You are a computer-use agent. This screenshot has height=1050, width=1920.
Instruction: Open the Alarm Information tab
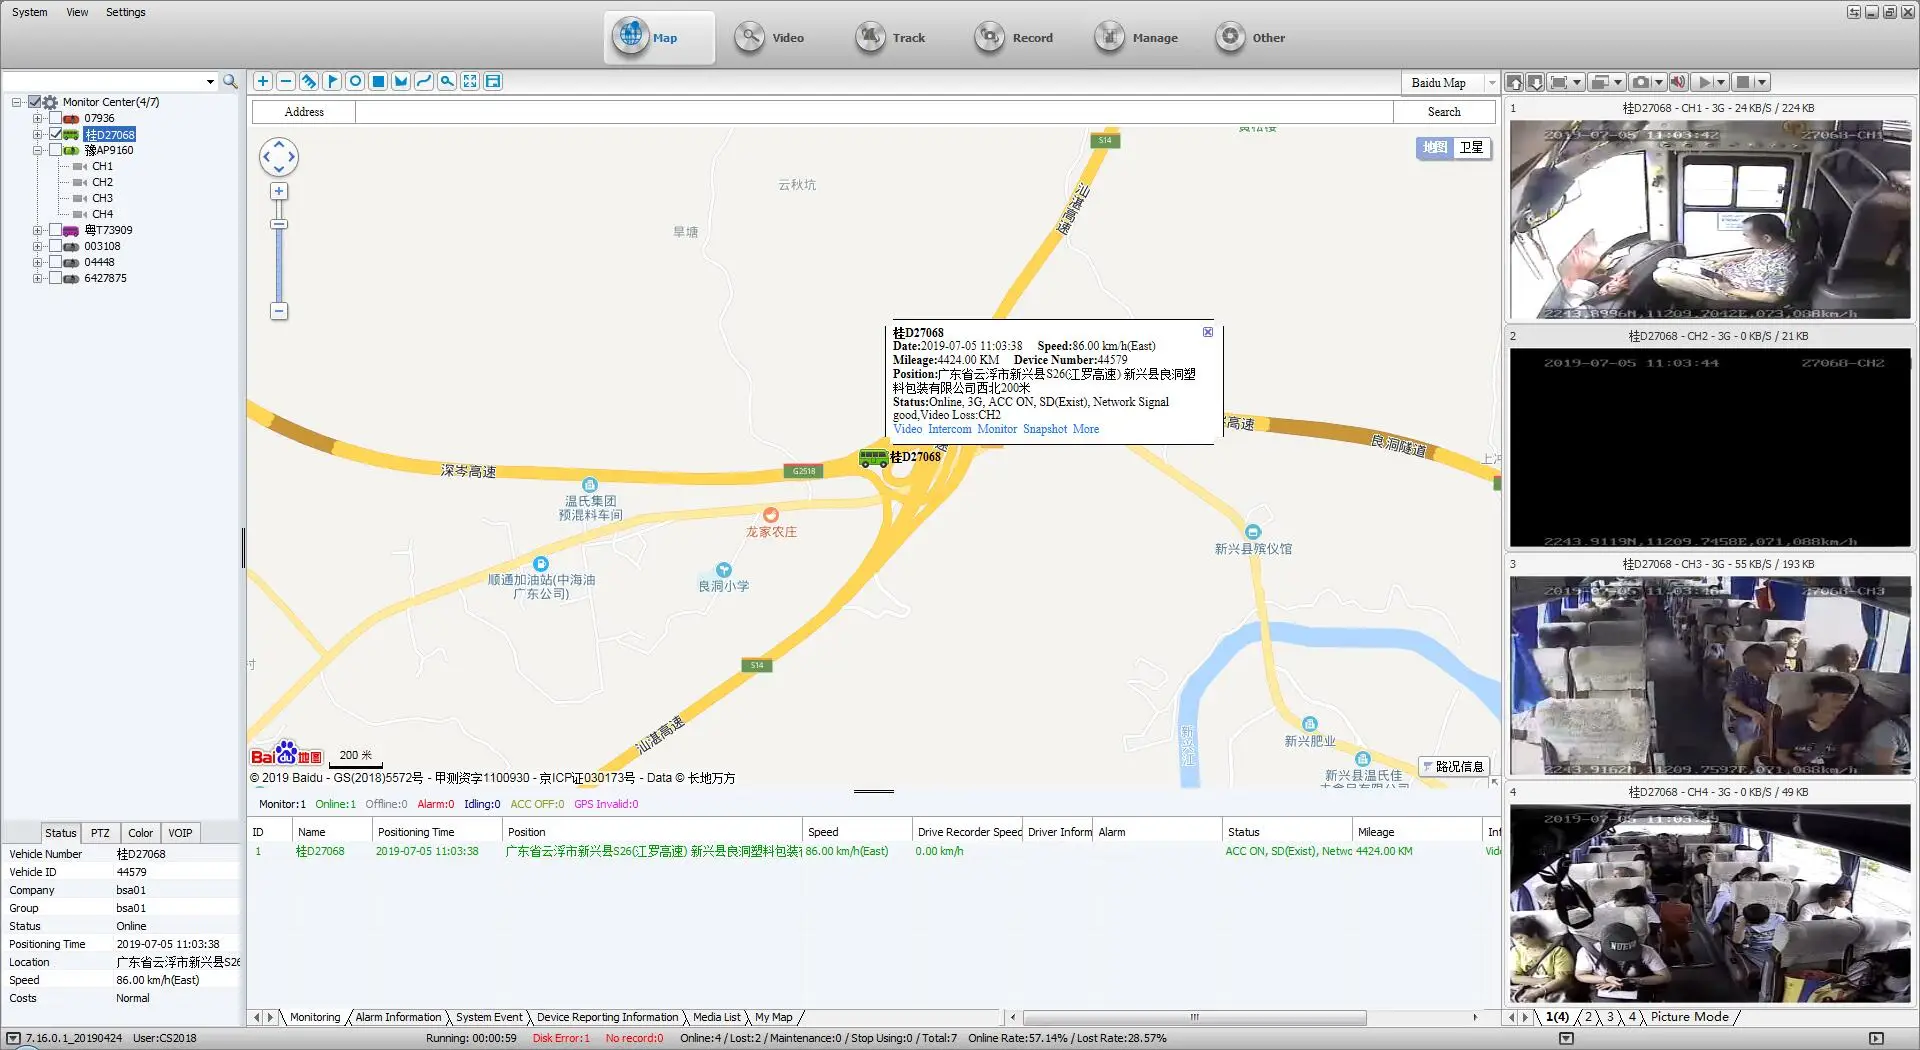[398, 1017]
